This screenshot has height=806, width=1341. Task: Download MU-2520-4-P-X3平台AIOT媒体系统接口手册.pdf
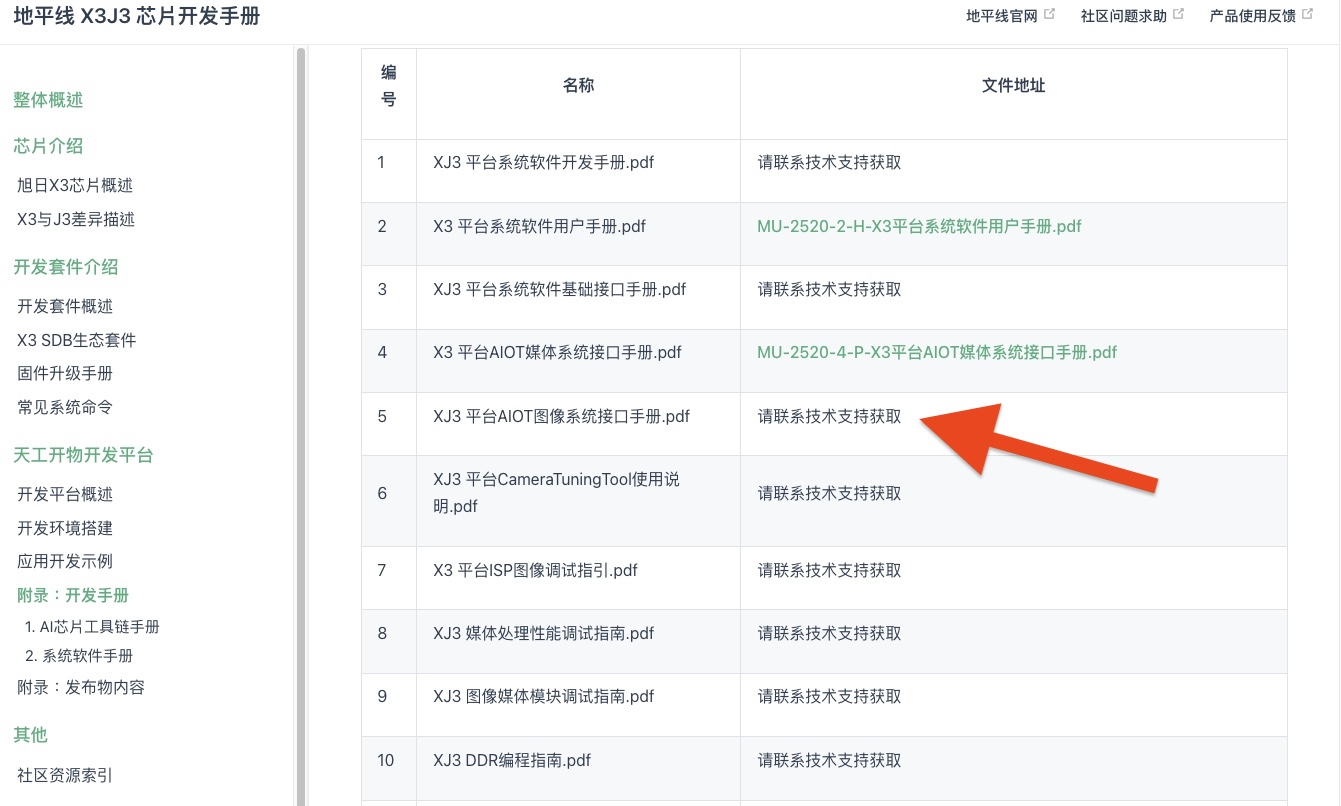tap(937, 352)
